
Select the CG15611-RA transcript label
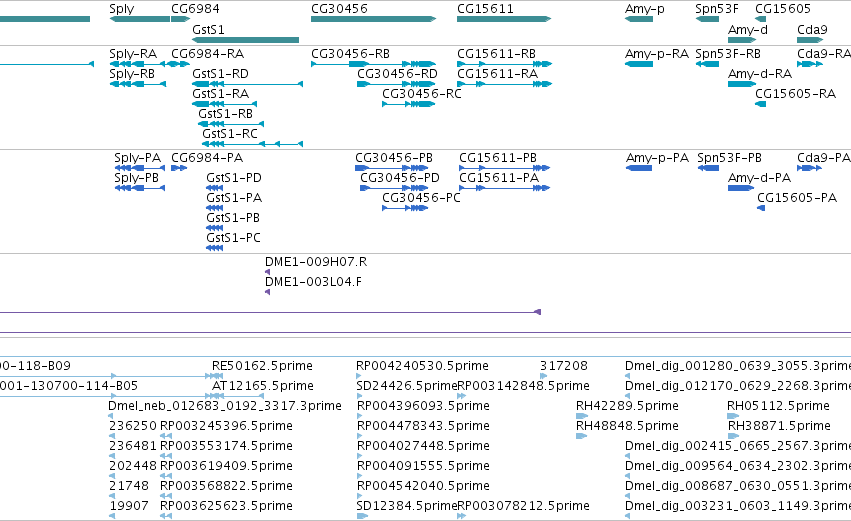[498, 74]
